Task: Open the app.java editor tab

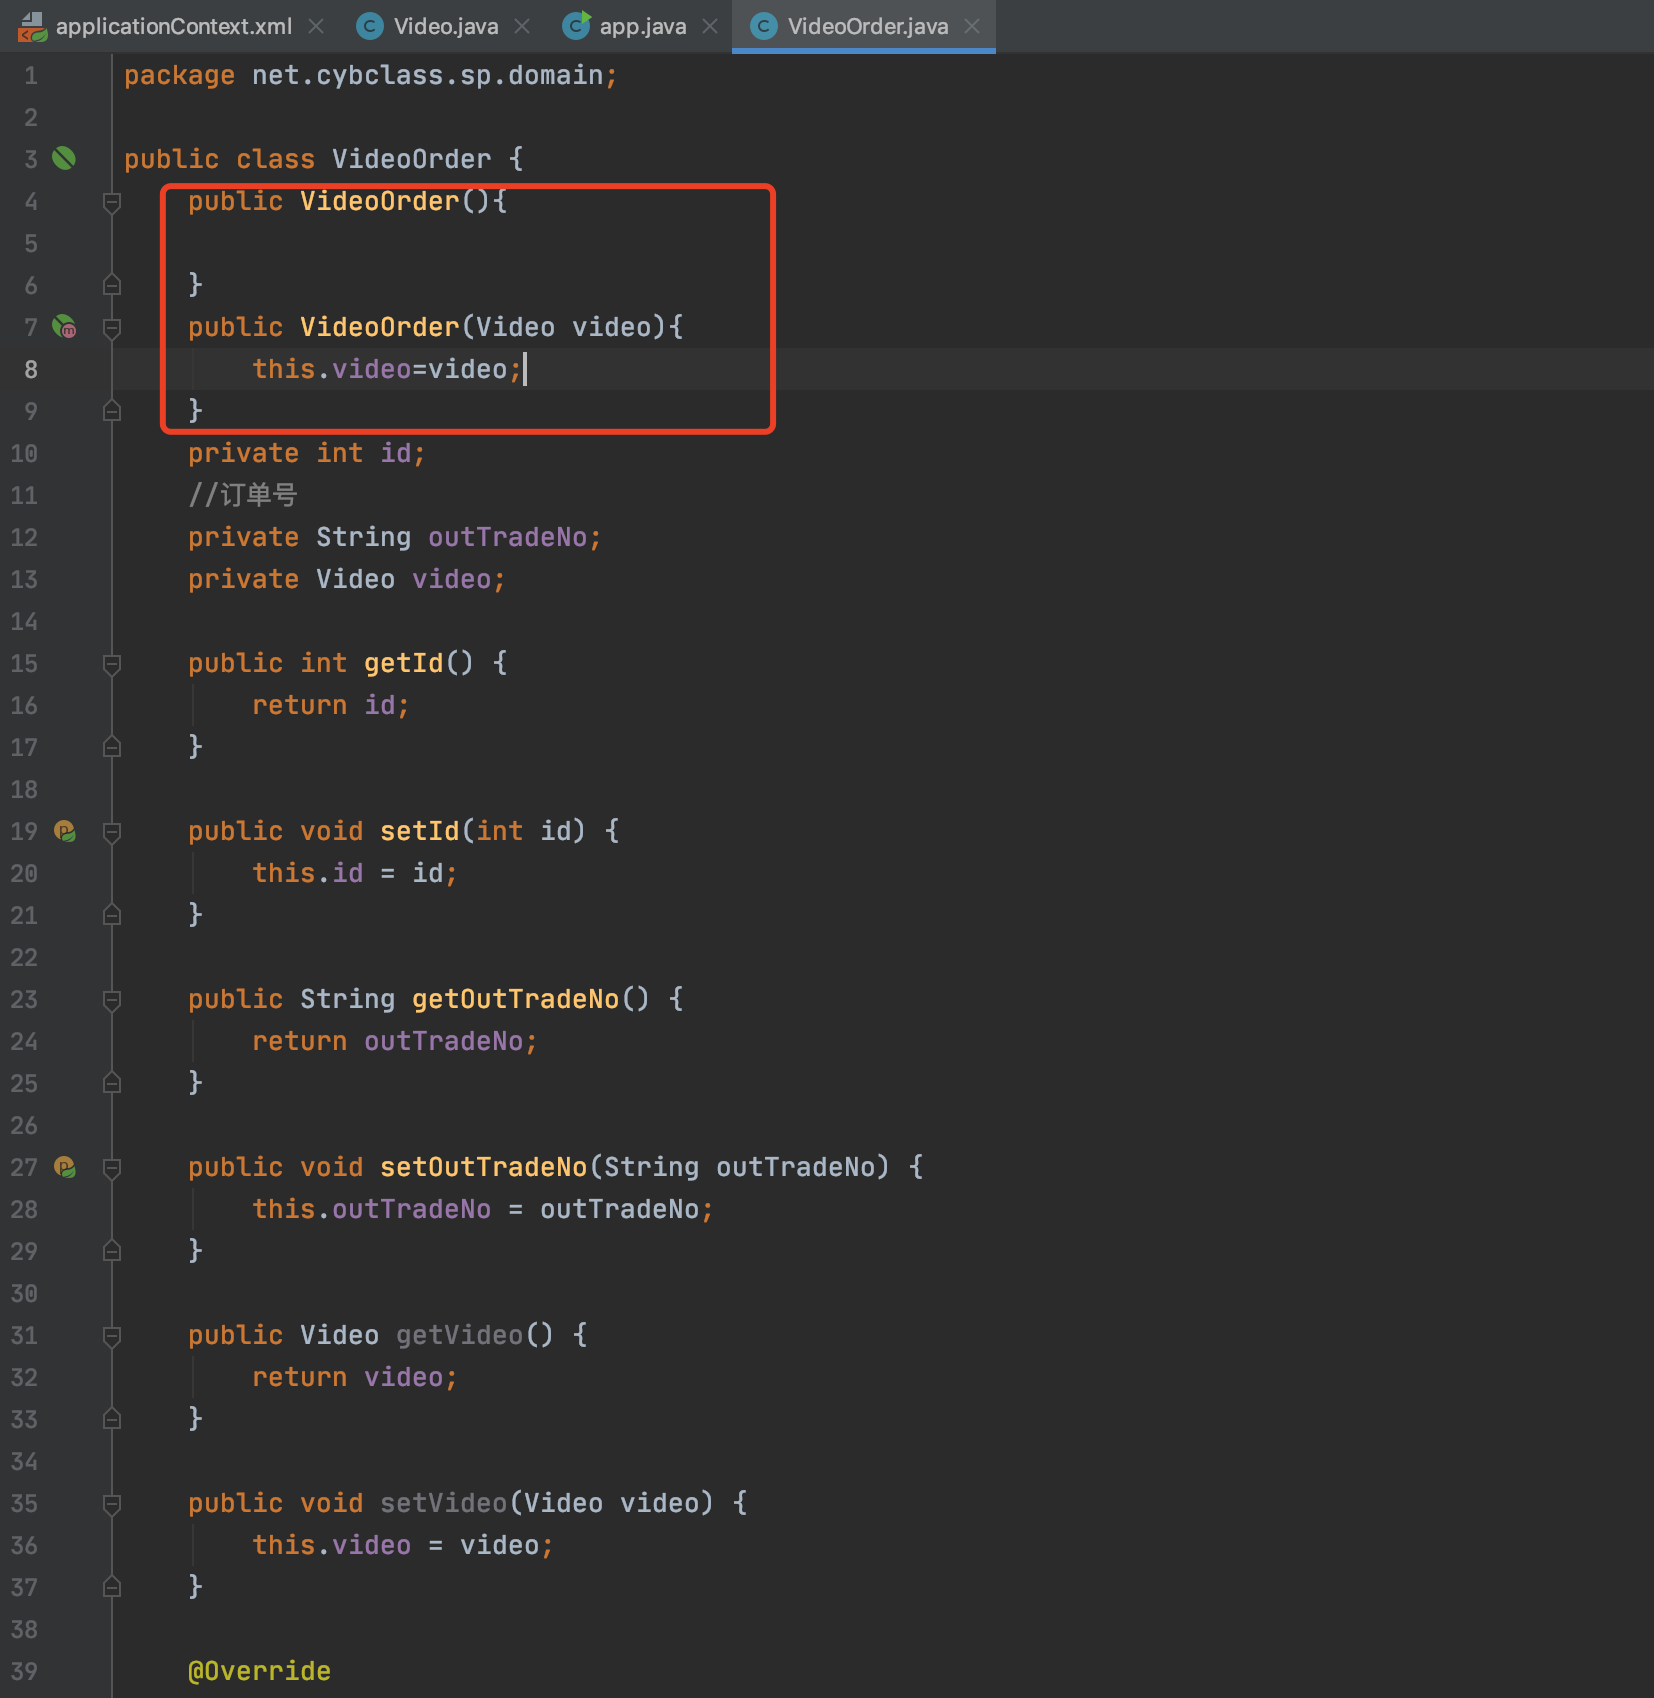Action: click(642, 27)
